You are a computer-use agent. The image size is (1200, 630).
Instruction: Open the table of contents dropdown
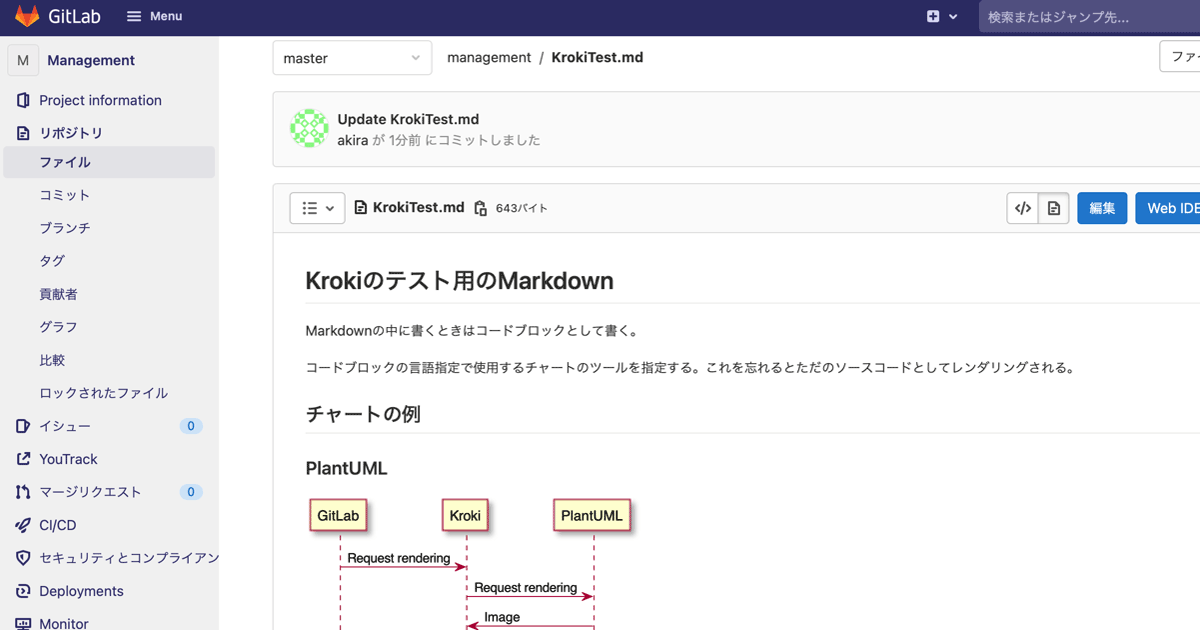[317, 208]
